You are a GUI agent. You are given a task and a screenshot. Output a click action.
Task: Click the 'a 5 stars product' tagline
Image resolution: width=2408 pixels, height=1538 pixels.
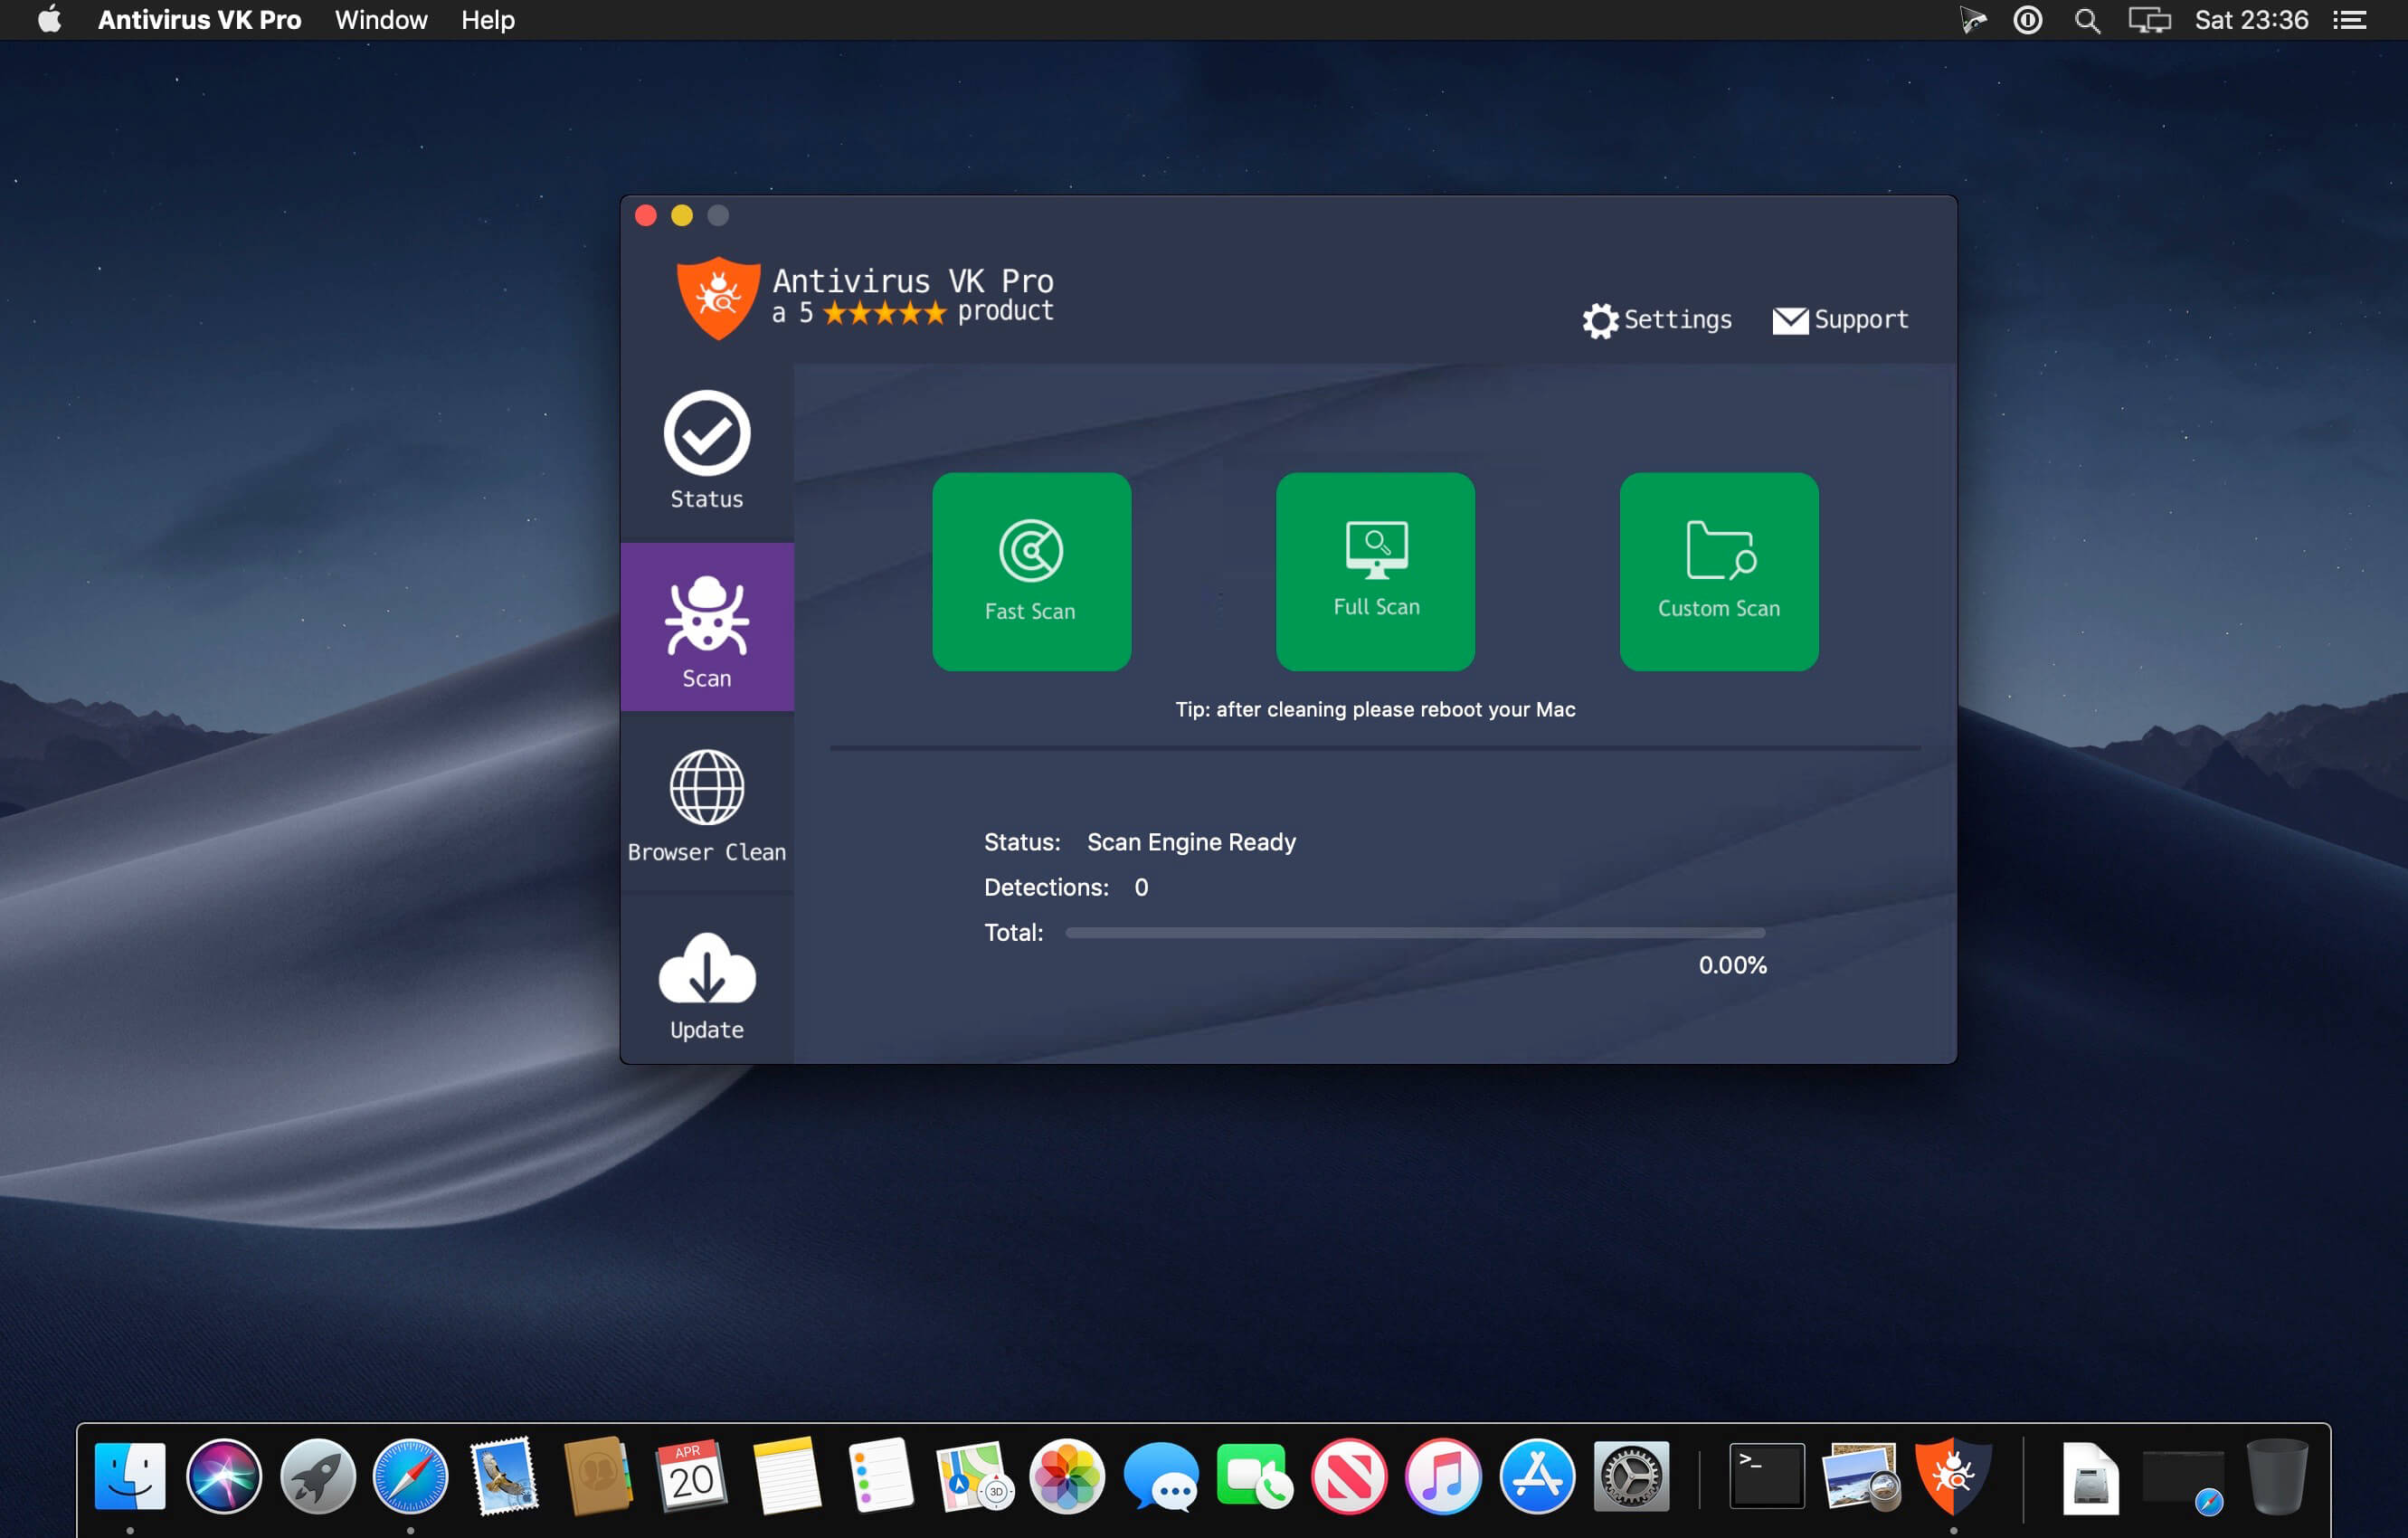tap(913, 312)
